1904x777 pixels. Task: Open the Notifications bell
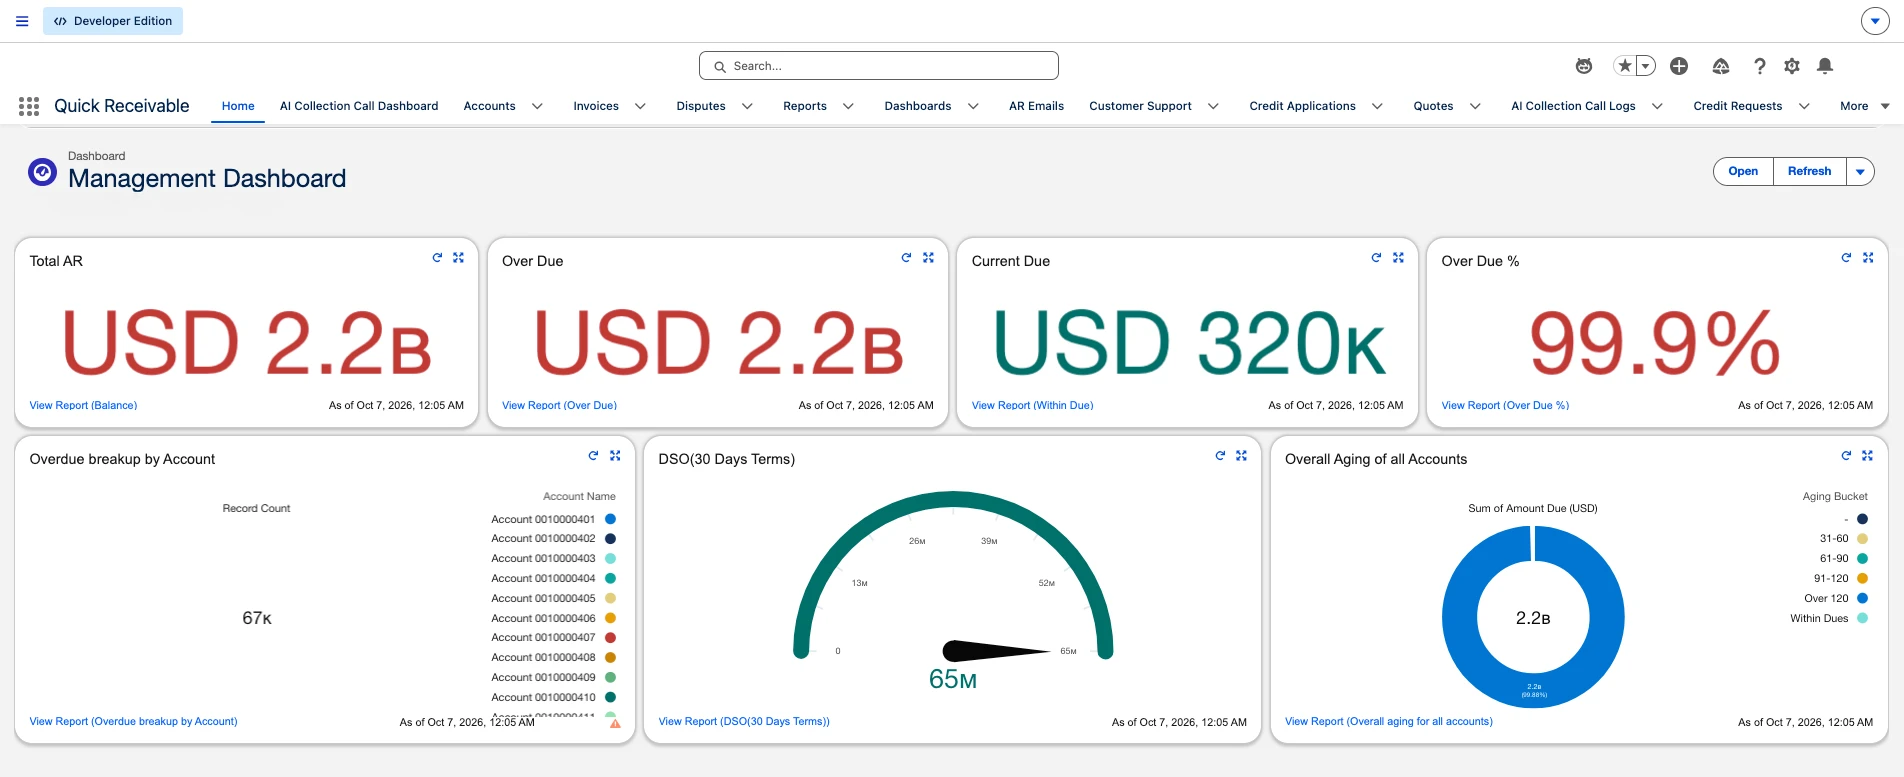1825,66
